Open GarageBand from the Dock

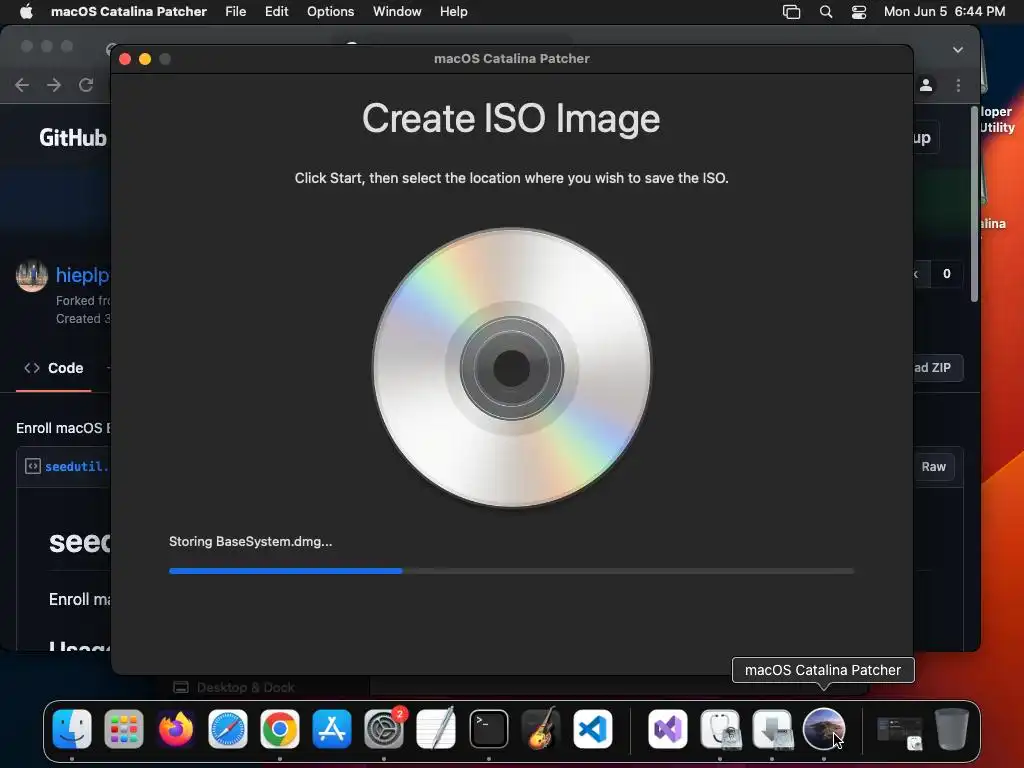click(x=541, y=729)
